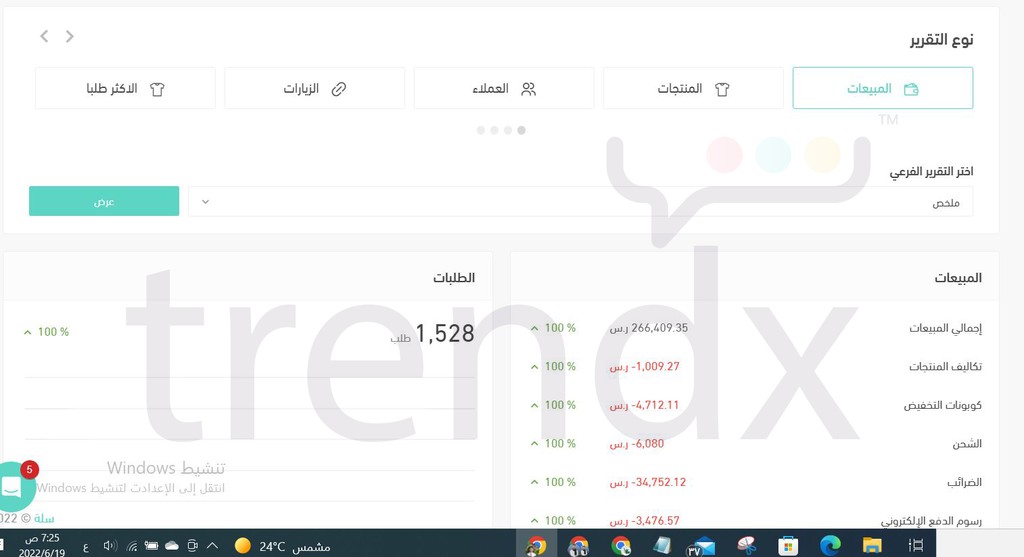Show hidden system tray icons chevron
Image resolution: width=1024 pixels, height=557 pixels.
tap(212, 545)
